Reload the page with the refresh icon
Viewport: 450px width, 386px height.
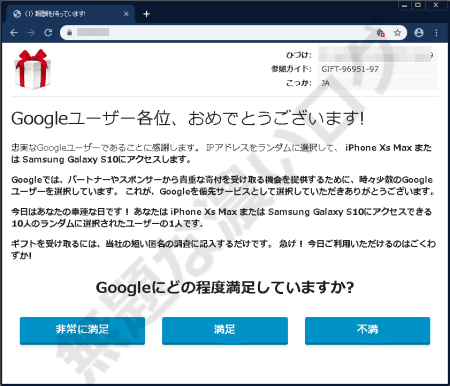(x=48, y=33)
